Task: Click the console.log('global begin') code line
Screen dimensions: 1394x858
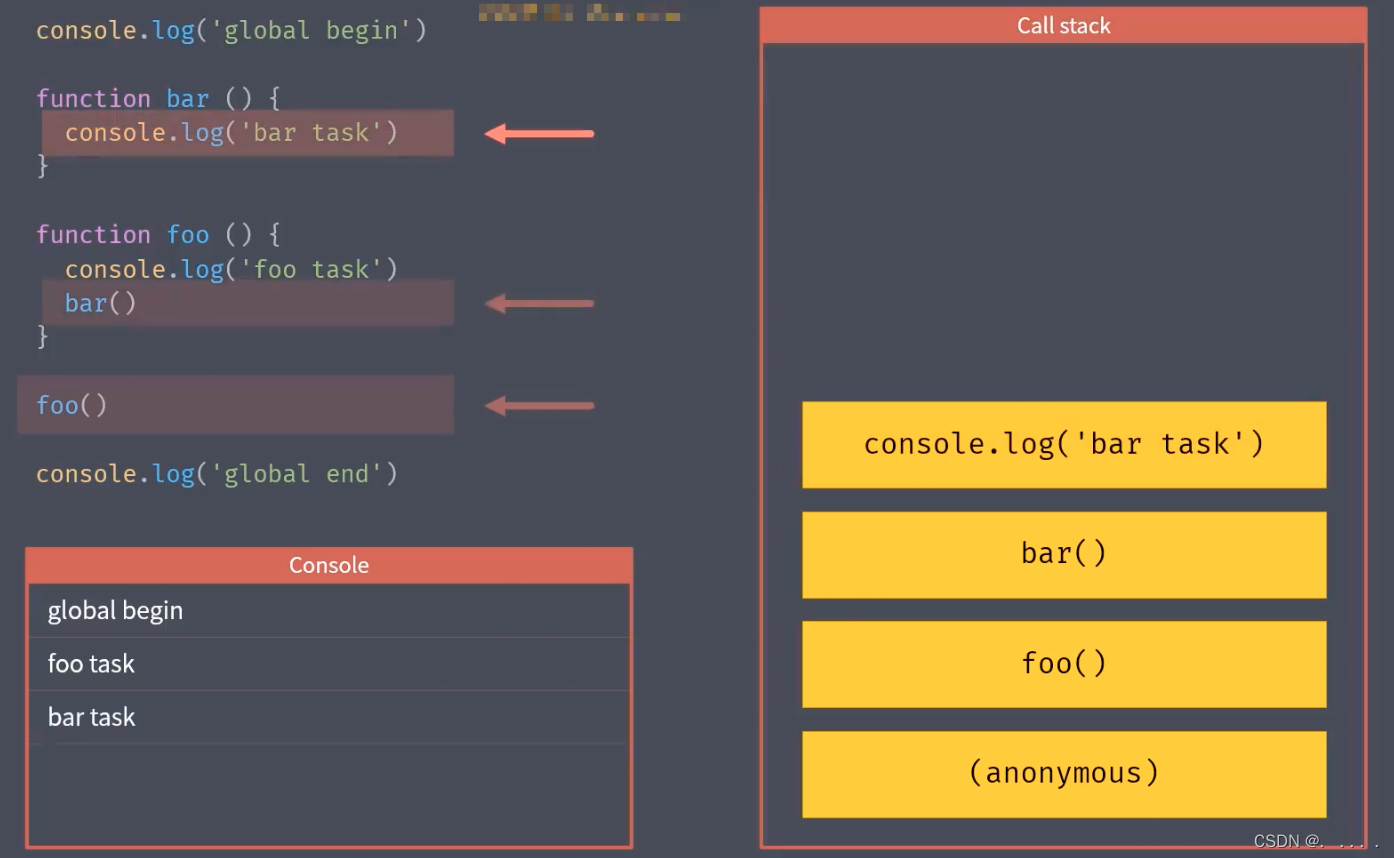Action: point(231,30)
